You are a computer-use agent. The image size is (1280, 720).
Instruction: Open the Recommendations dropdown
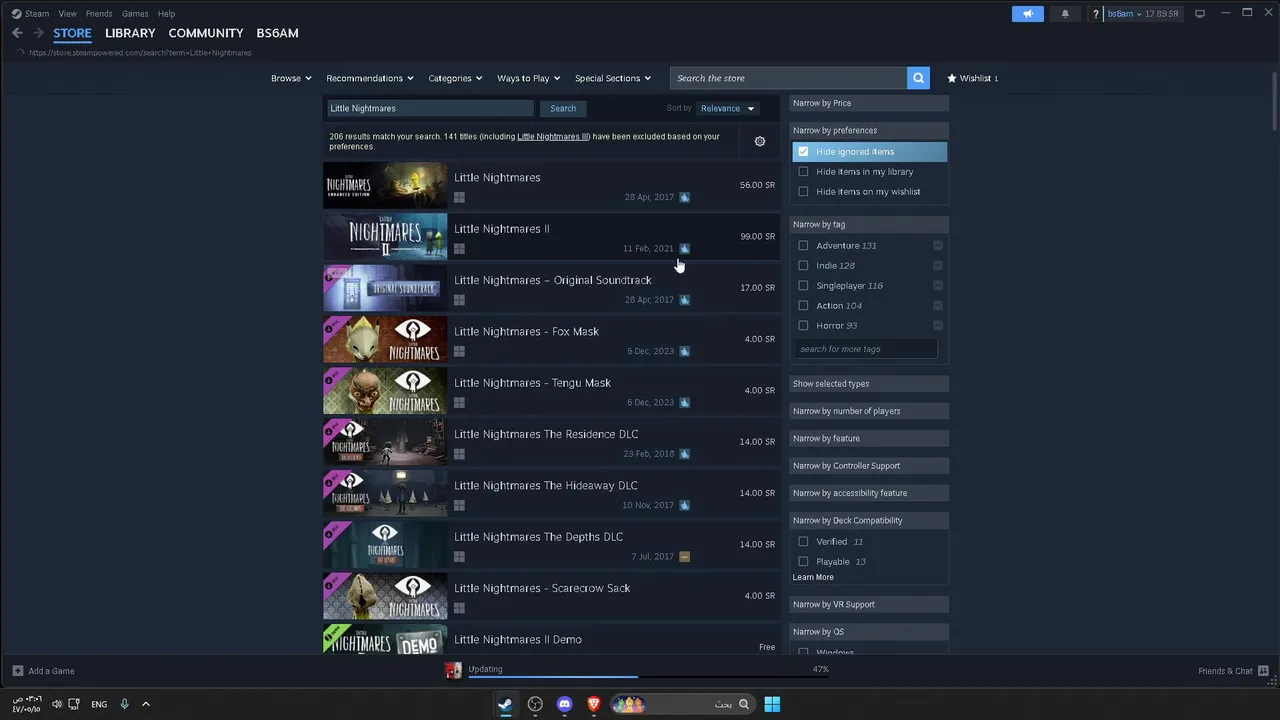370,78
